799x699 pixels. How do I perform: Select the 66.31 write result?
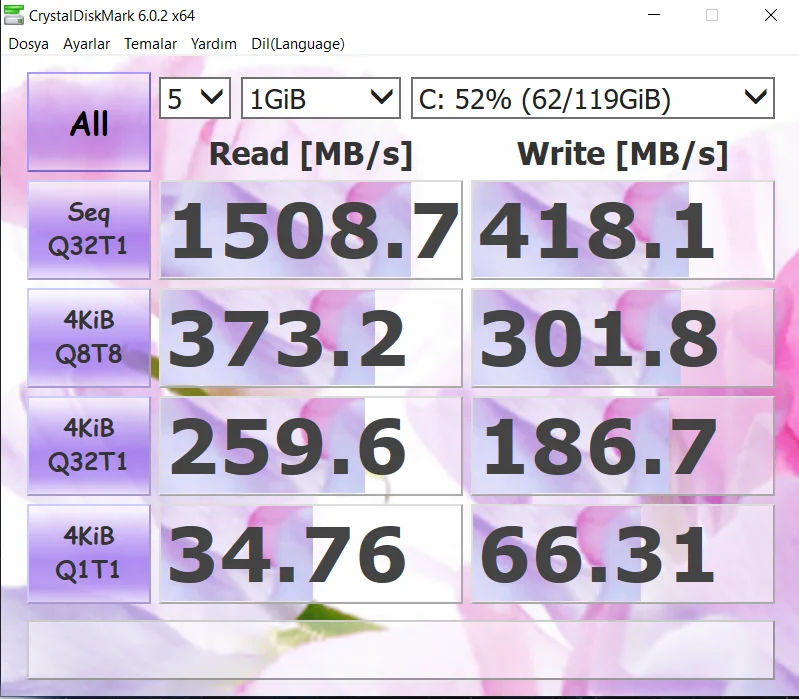click(623, 554)
